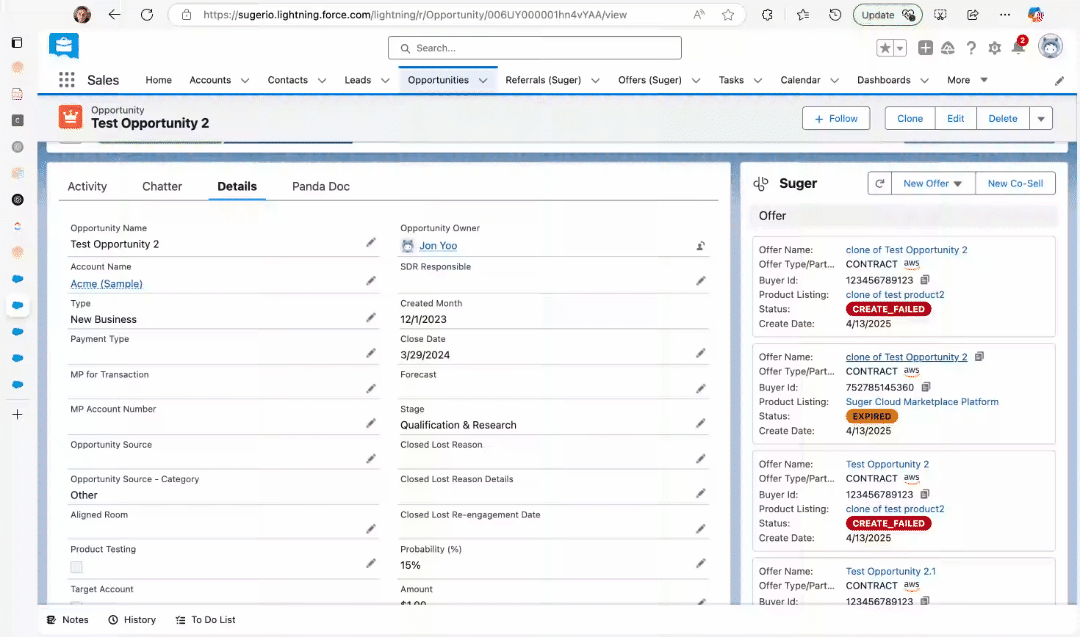Viewport: 1080px width, 637px height.
Task: Open browser extensions puzzle icon
Action: [767, 14]
